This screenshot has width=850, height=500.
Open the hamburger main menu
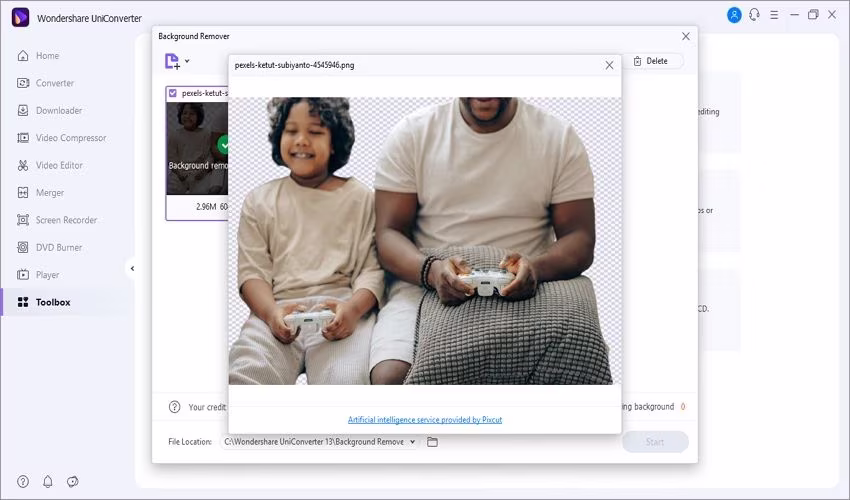[774, 15]
